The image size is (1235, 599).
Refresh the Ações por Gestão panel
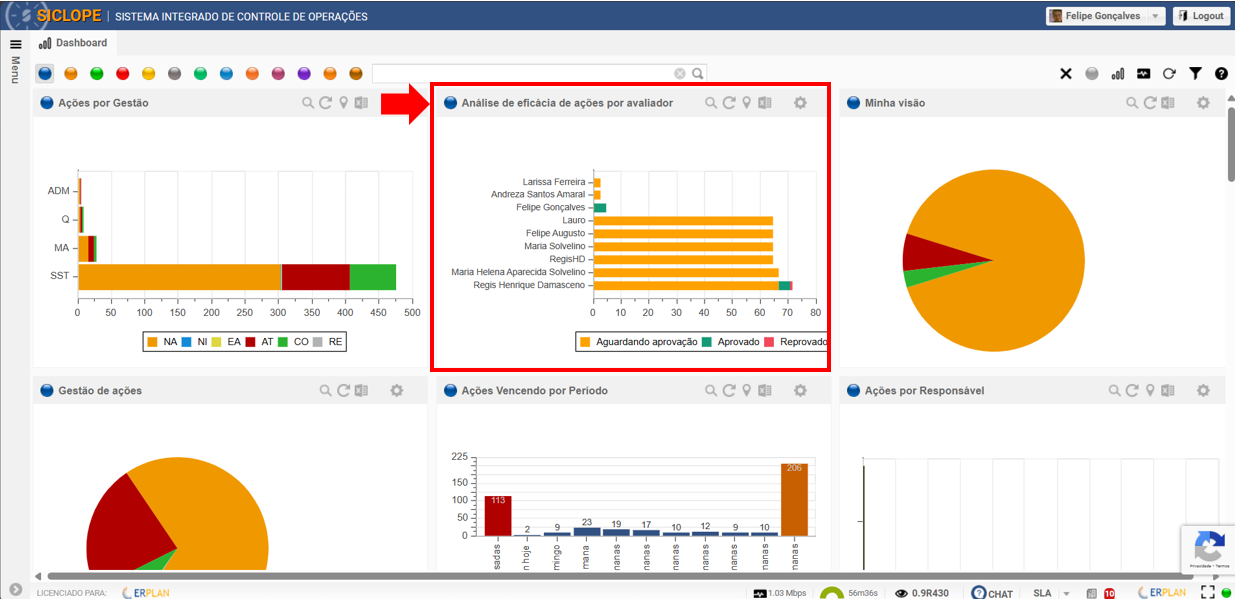coord(326,103)
